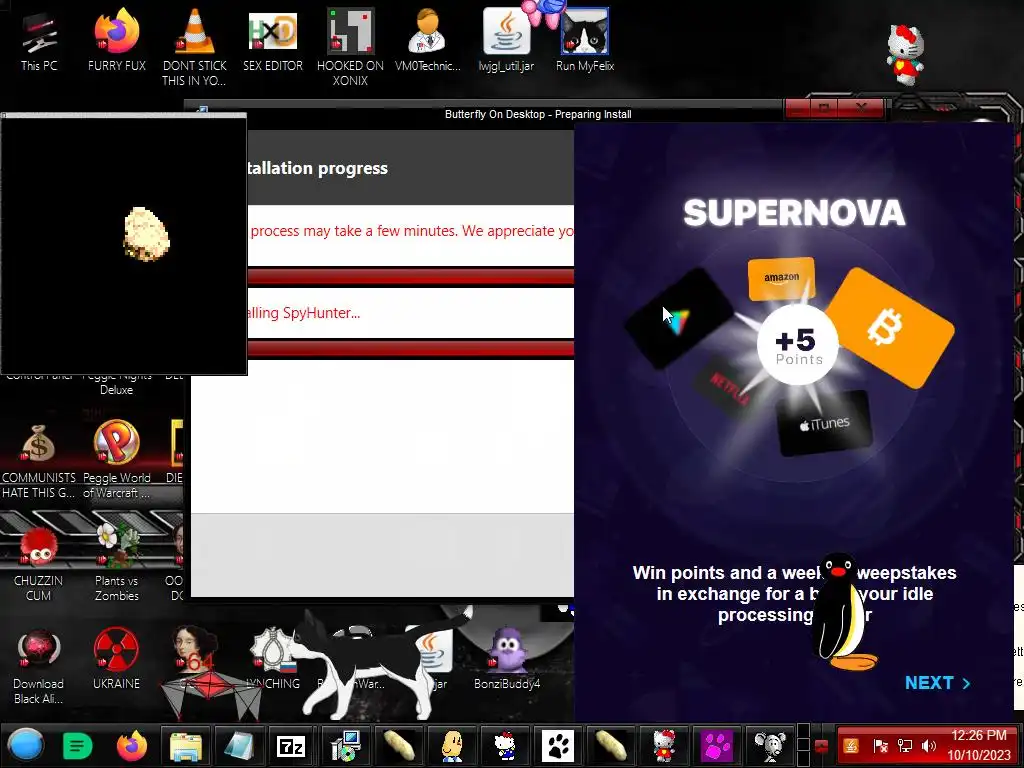Click the red Hello Kitty taskbar icon

tap(664, 745)
